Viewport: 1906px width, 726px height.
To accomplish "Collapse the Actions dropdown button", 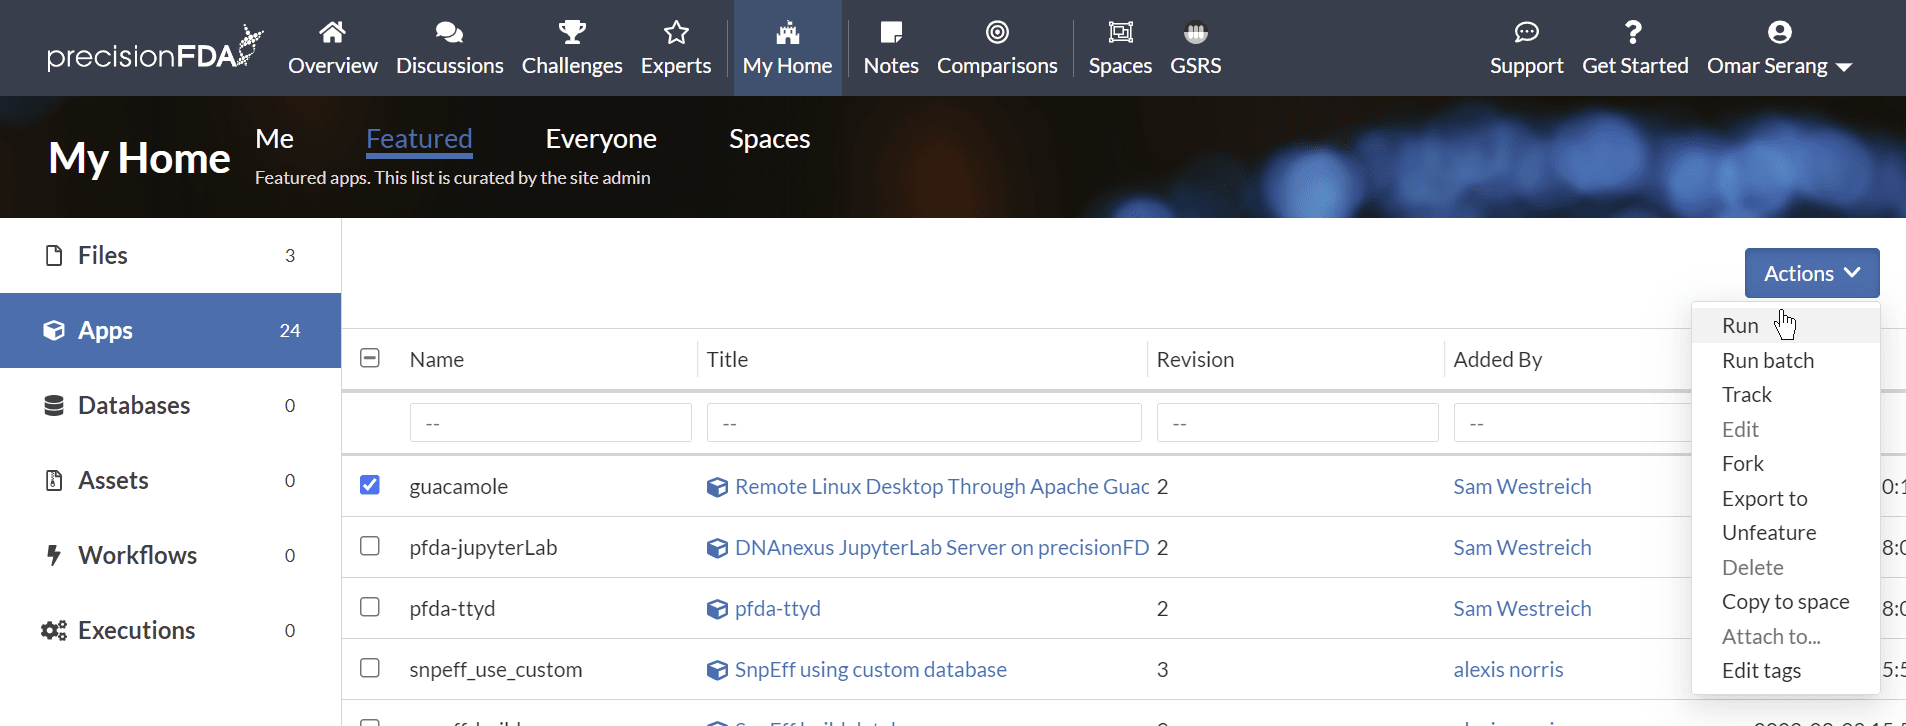I will tap(1811, 273).
